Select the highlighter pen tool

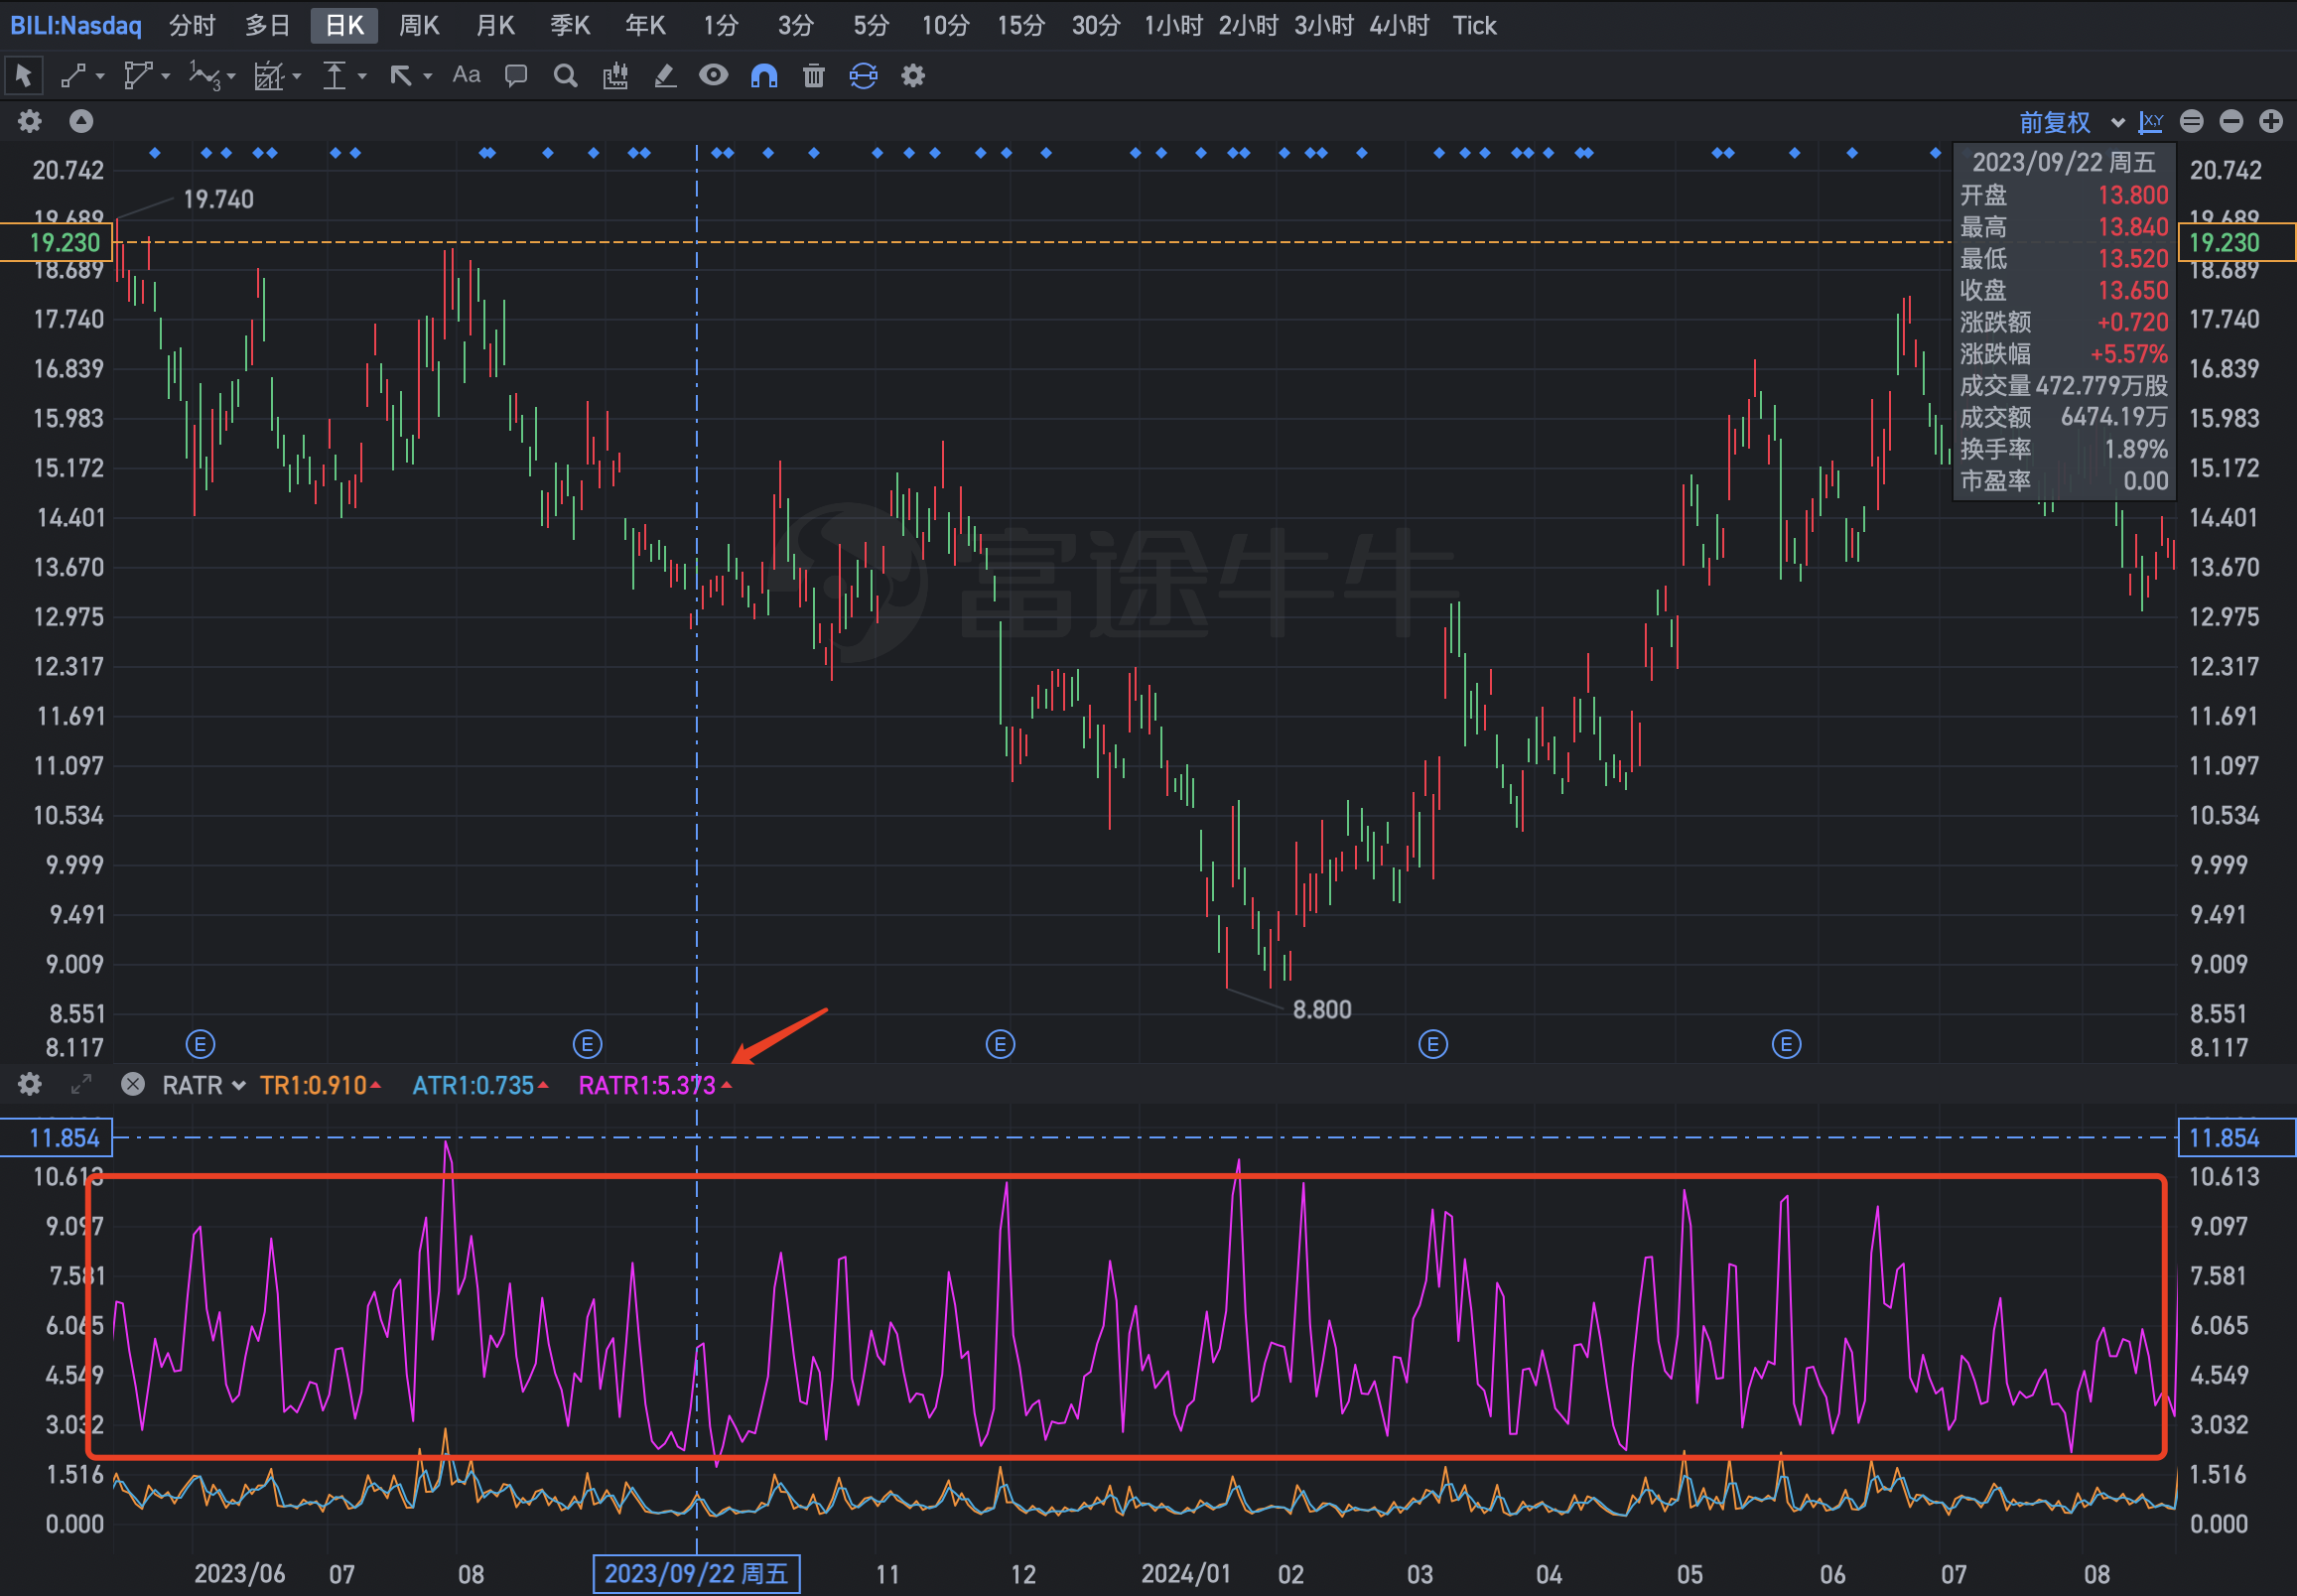[x=665, y=75]
